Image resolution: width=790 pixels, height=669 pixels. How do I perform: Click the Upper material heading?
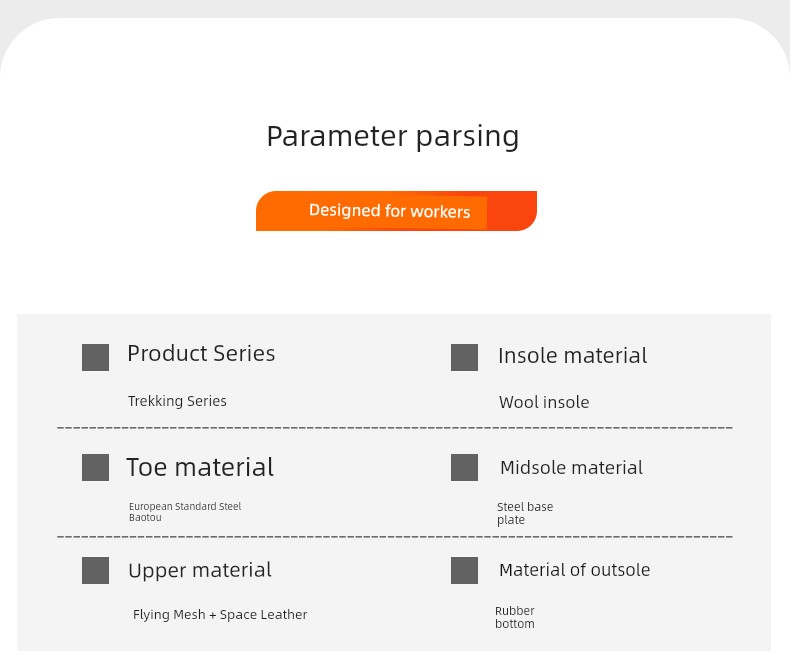[200, 570]
